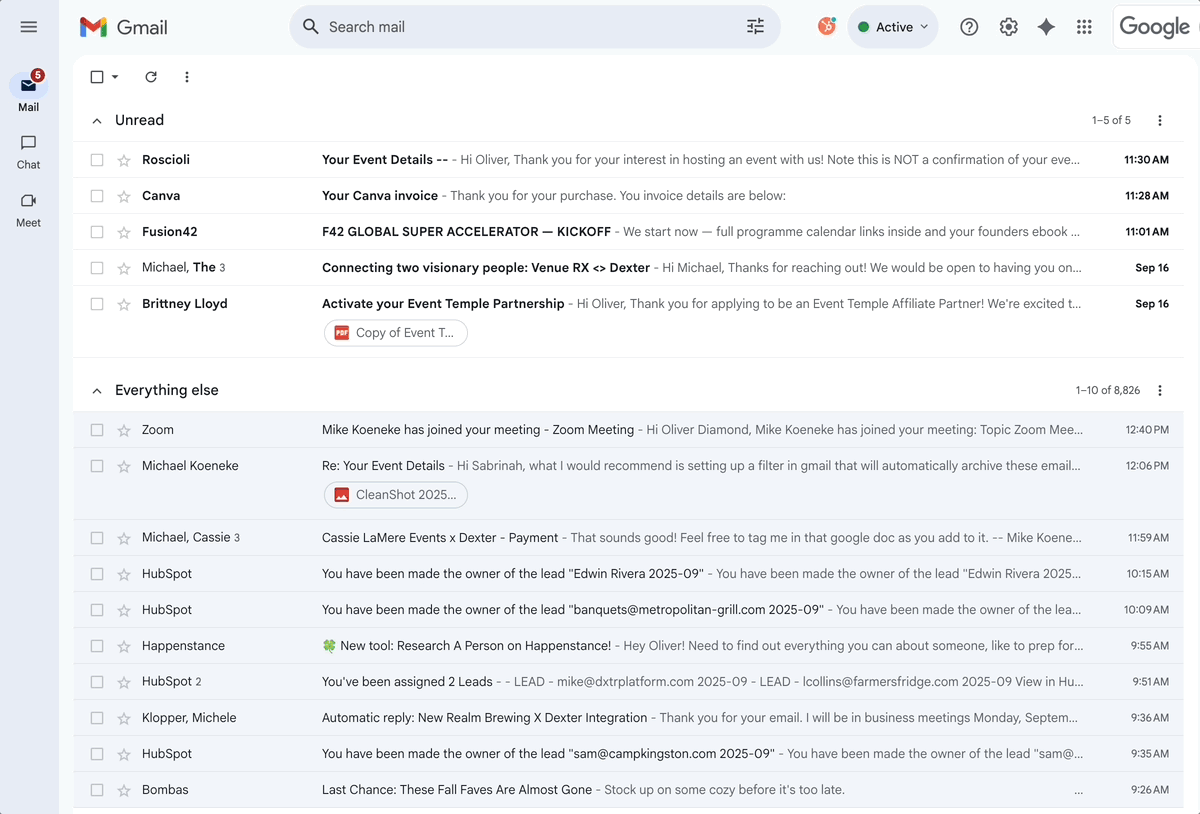The image size is (1200, 814).
Task: Open HubSpot banquets@metropolitan-grill.com lead email
Action: tap(628, 610)
